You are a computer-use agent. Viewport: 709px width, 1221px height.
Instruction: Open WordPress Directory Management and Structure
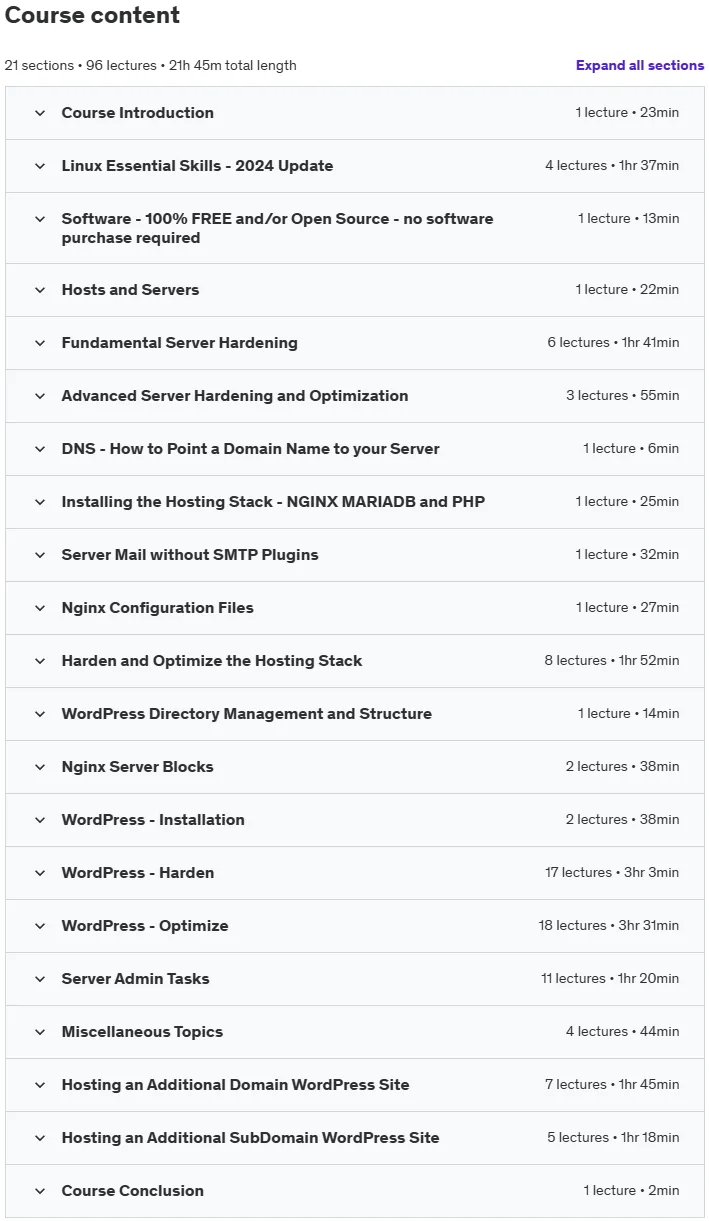[247, 714]
